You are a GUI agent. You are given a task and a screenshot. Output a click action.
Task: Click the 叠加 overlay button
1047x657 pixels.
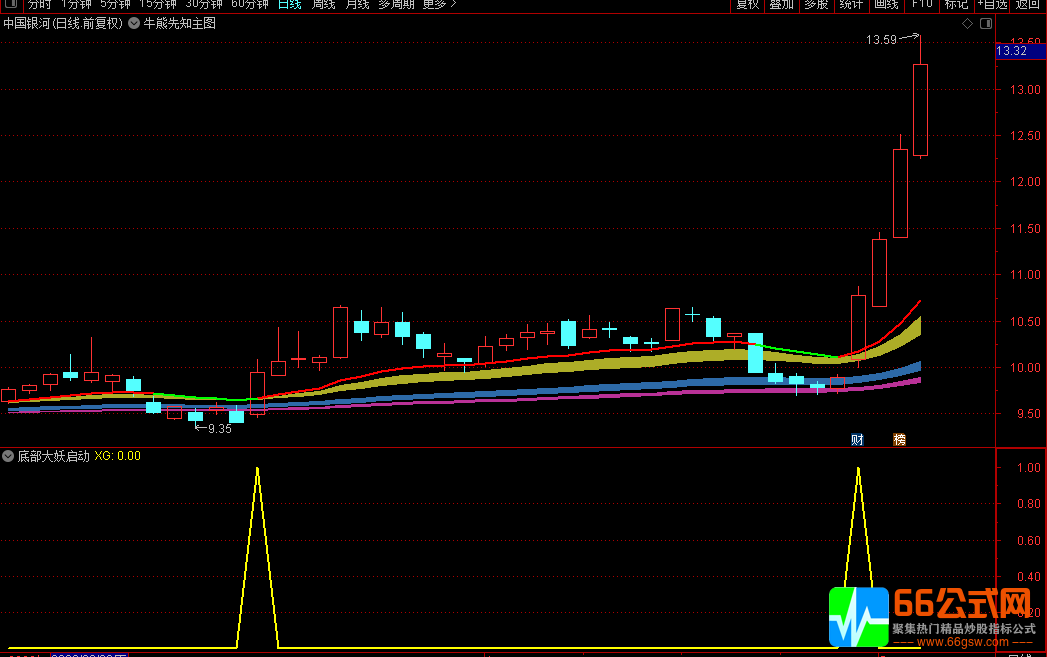click(x=782, y=4)
